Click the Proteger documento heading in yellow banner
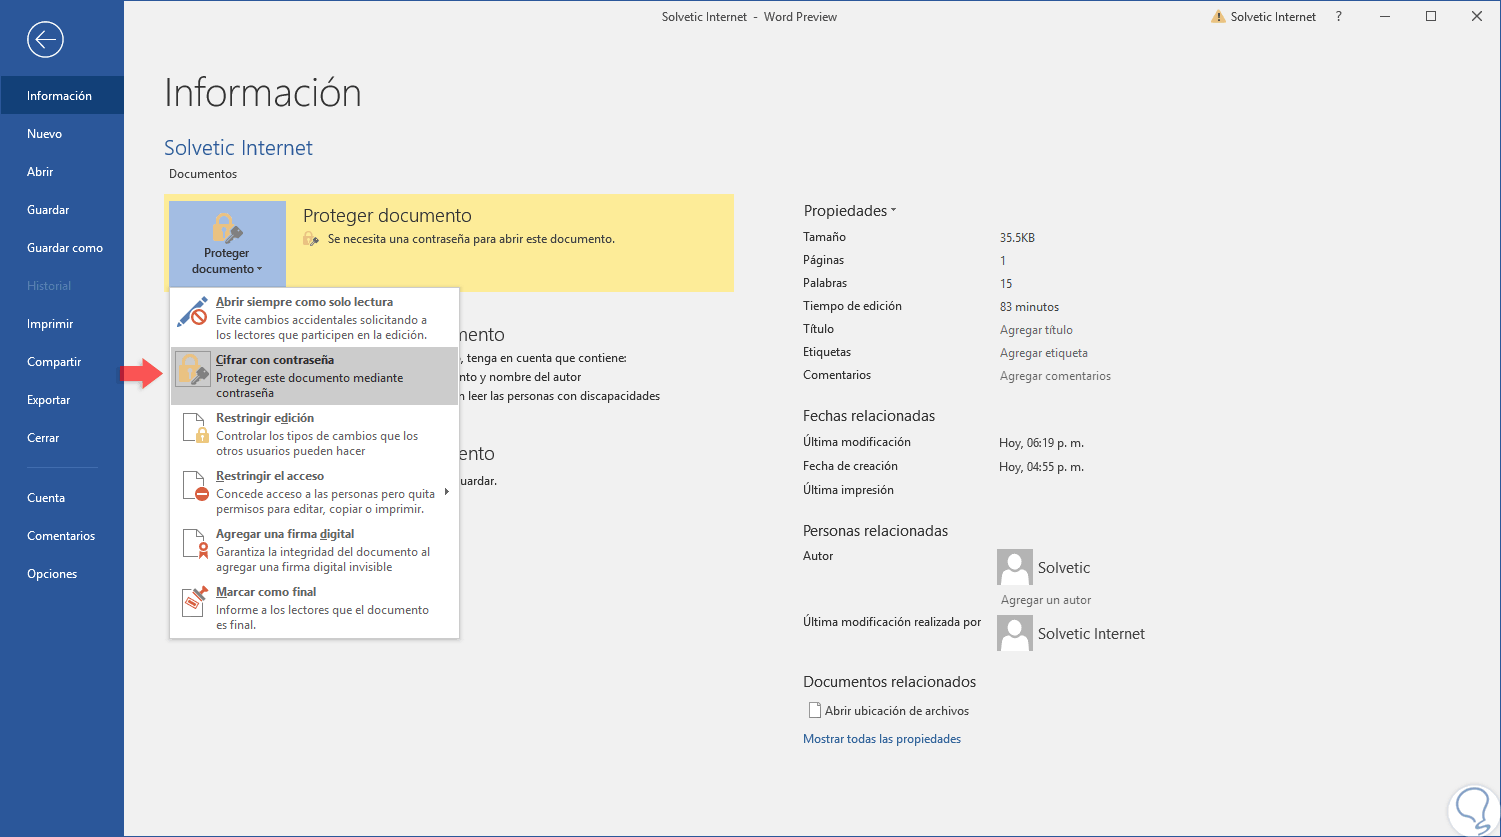This screenshot has height=837, width=1501. click(387, 215)
